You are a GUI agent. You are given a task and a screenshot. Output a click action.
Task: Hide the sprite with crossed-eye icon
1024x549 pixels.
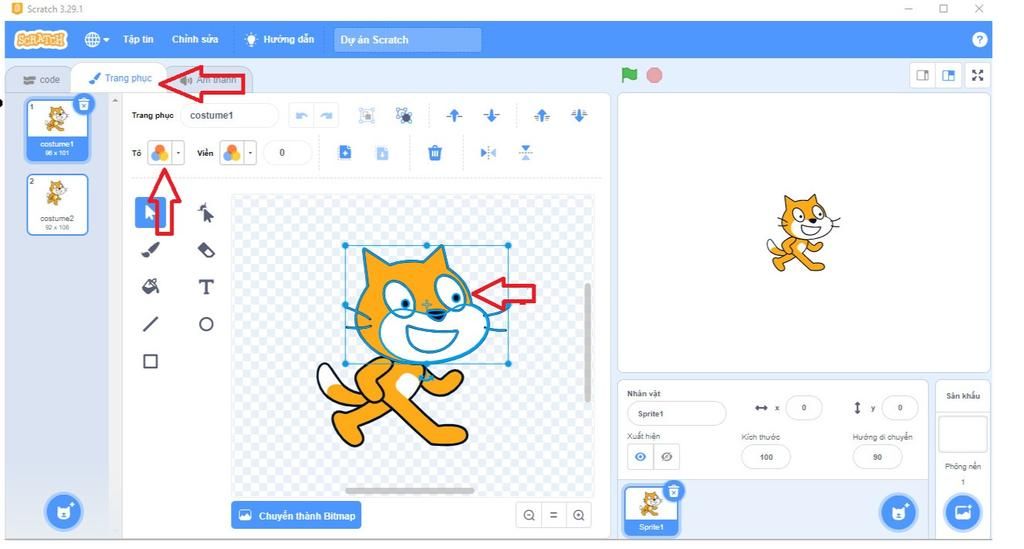[667, 456]
